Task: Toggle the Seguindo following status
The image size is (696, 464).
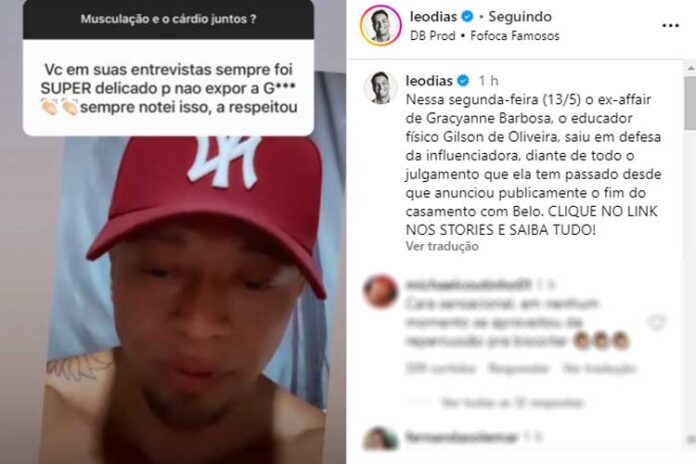Action: click(520, 17)
